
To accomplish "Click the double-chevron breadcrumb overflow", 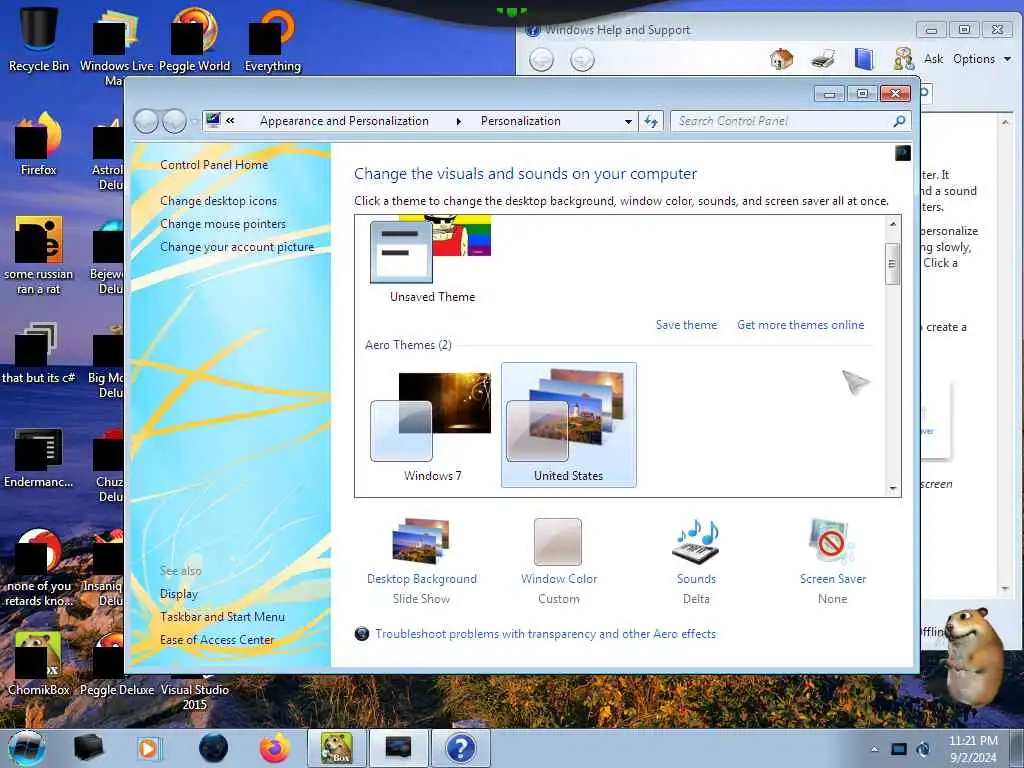I will coord(230,120).
